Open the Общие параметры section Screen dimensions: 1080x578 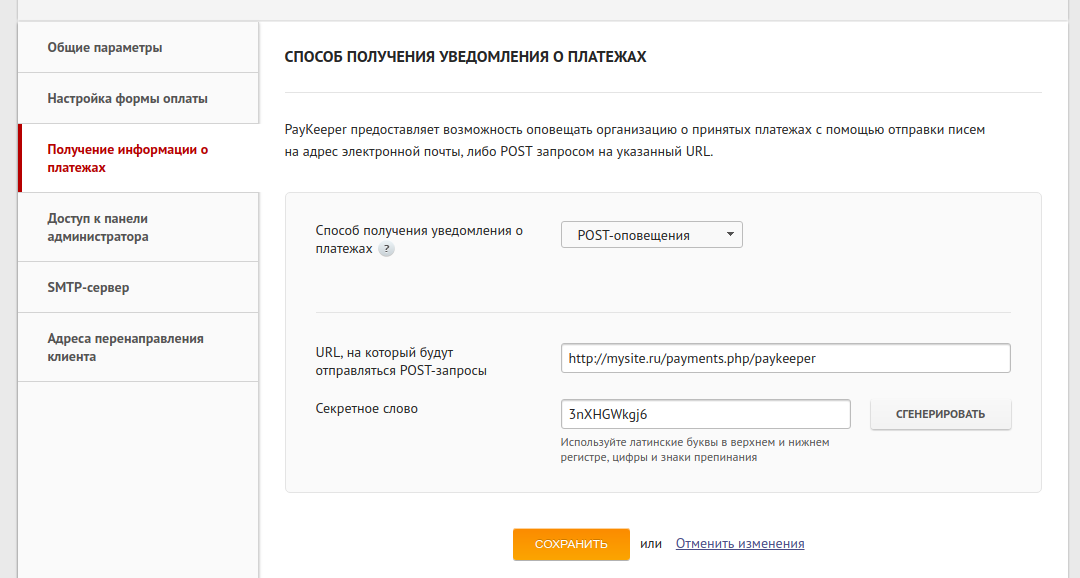(105, 47)
